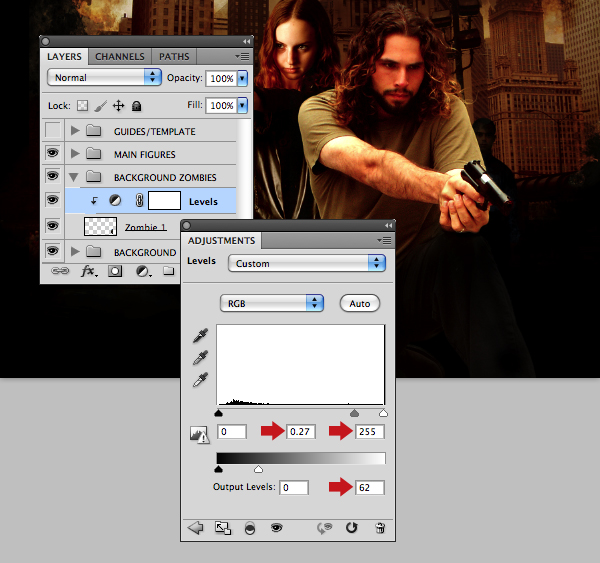Collapse the Adjustments panel double arrows
This screenshot has height=563, width=600.
[388, 225]
